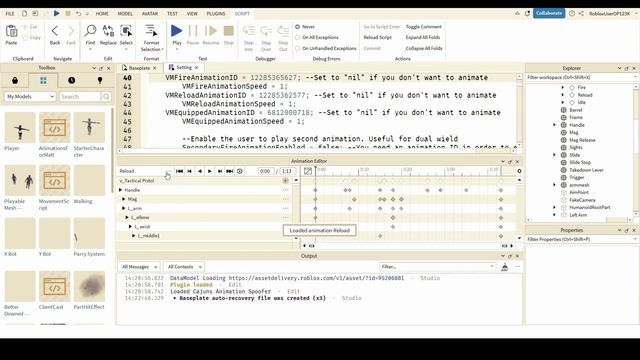640x360 pixels.
Task: Expand the L_wrist track
Action: [130, 227]
